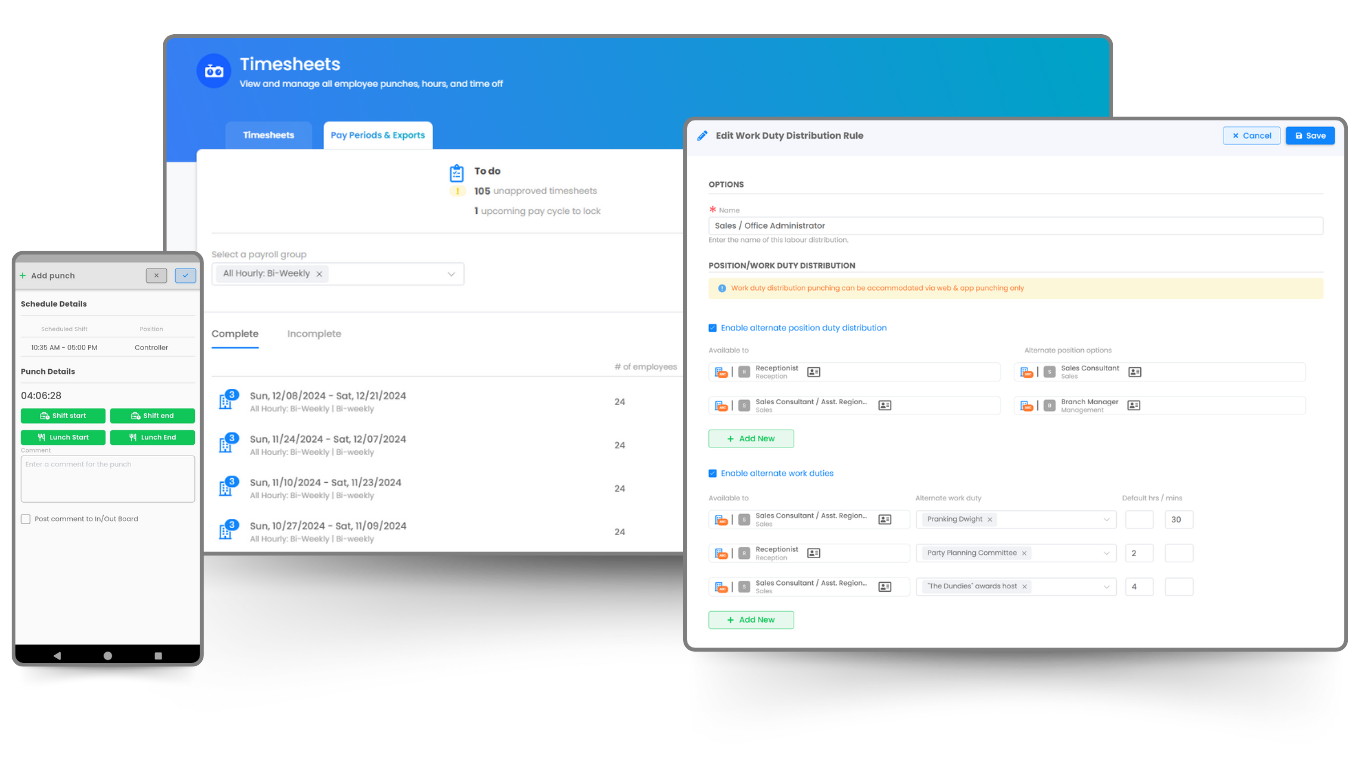The height and width of the screenshot is (768, 1366).
Task: Click the info icon in the orange notice banner
Action: [x=722, y=288]
